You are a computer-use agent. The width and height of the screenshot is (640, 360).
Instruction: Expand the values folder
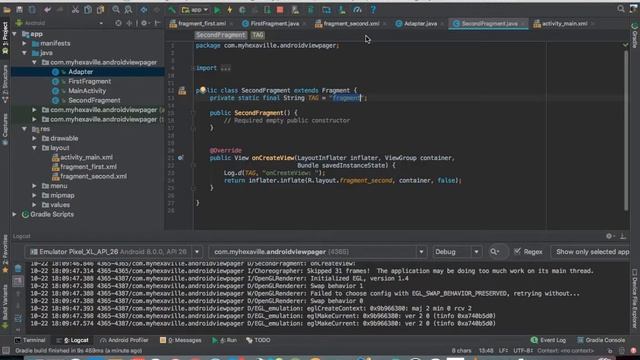pyautogui.click(x=34, y=205)
